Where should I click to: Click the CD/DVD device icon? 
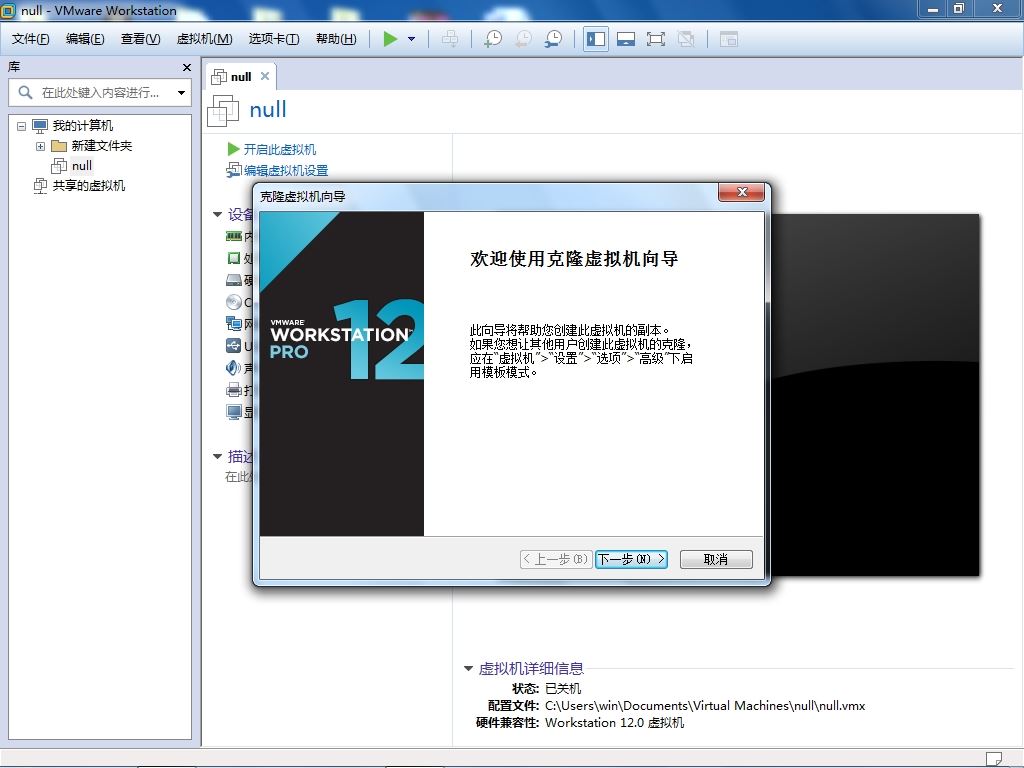[234, 302]
